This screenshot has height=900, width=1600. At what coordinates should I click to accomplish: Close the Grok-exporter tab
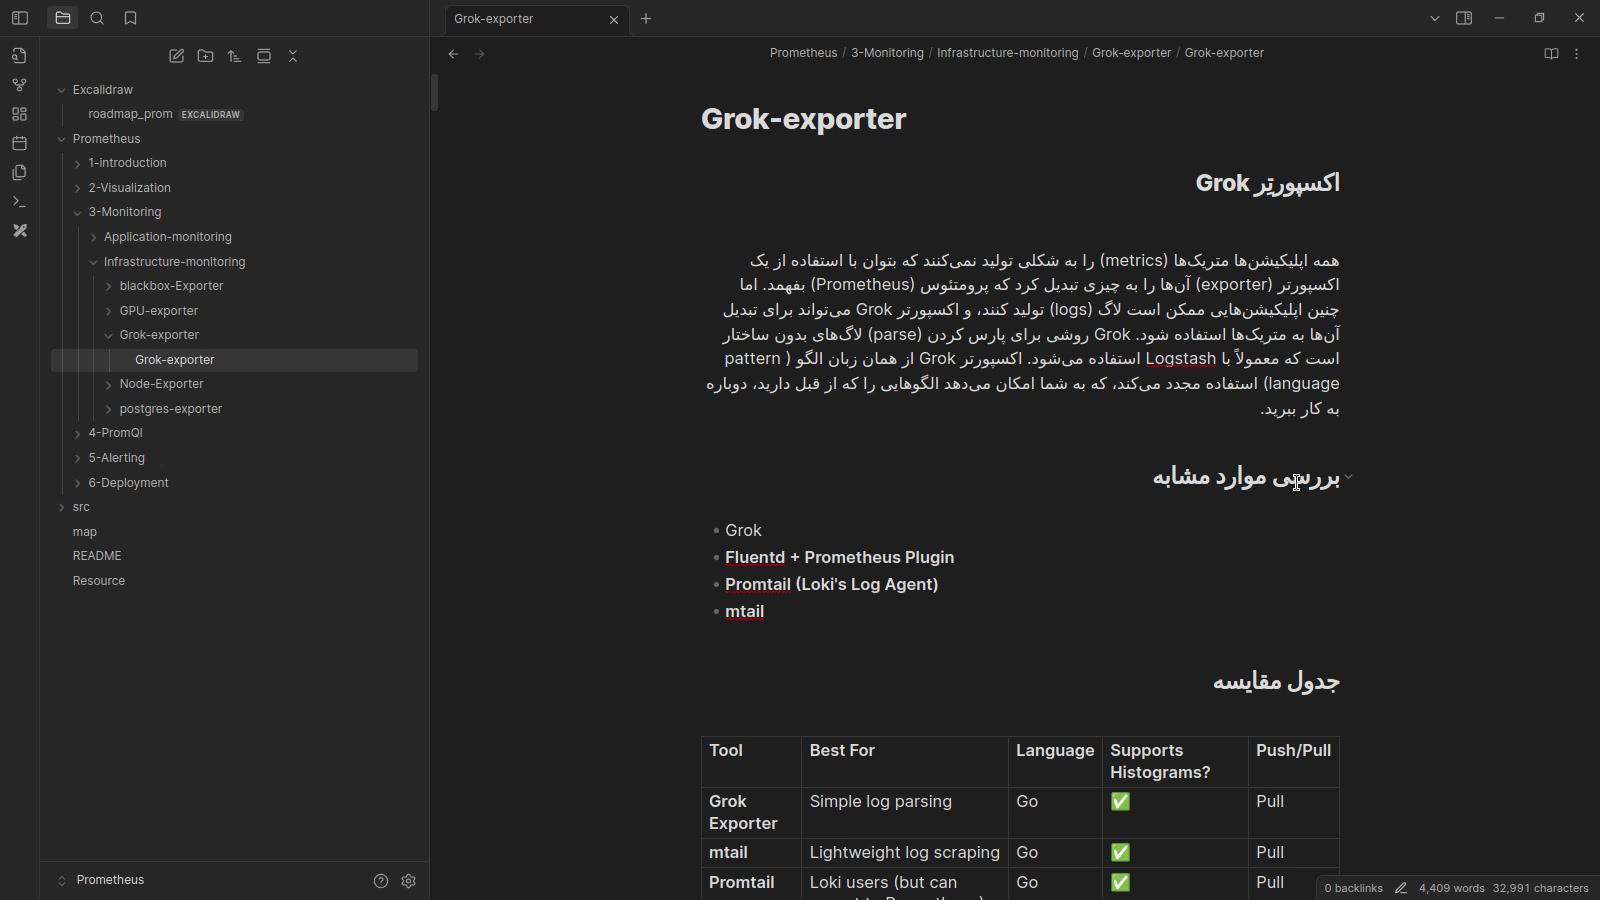pyautogui.click(x=614, y=19)
